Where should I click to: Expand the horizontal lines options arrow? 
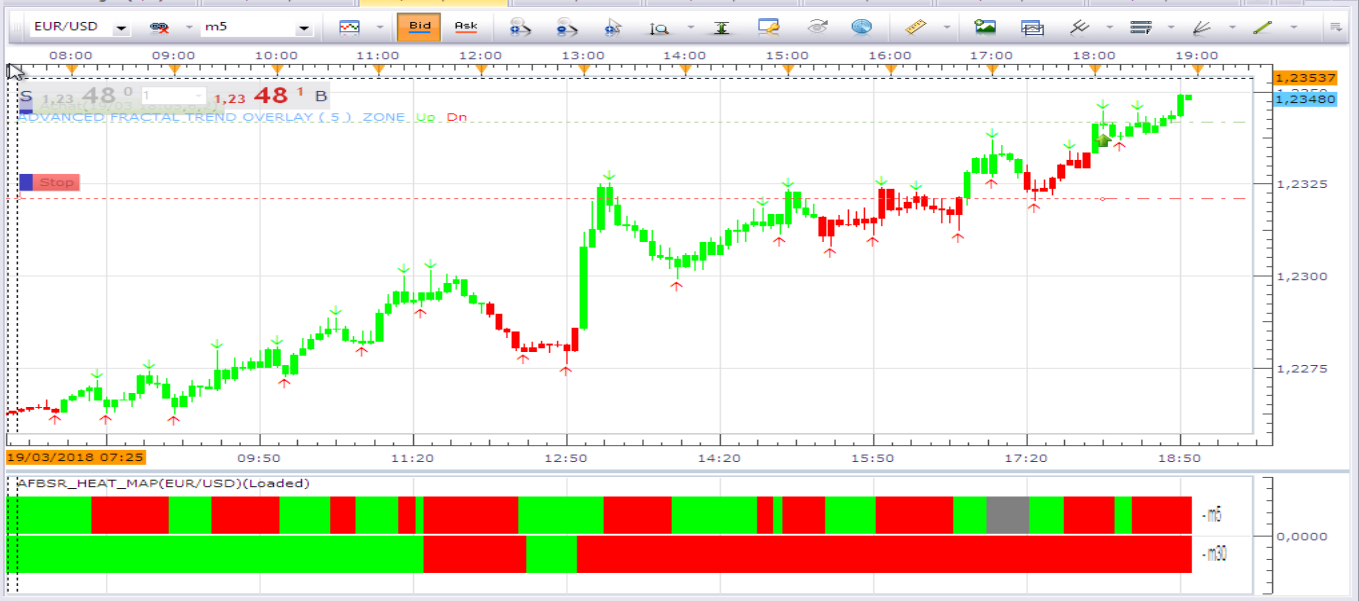(x=1170, y=28)
